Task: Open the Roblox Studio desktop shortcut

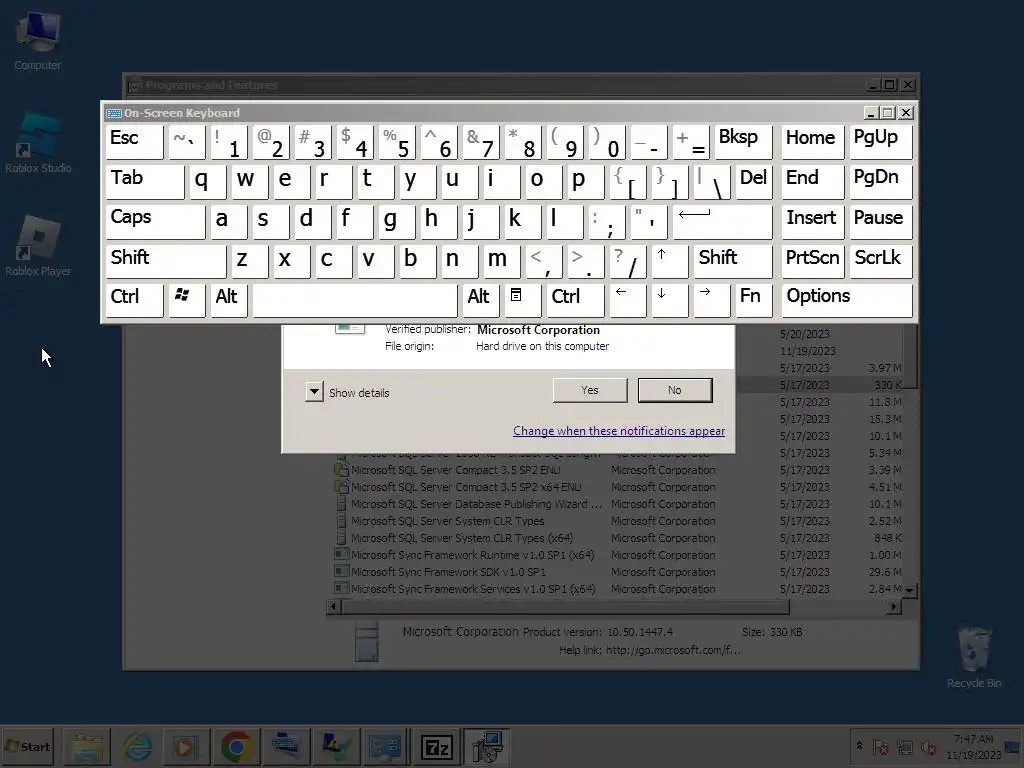Action: tap(38, 143)
